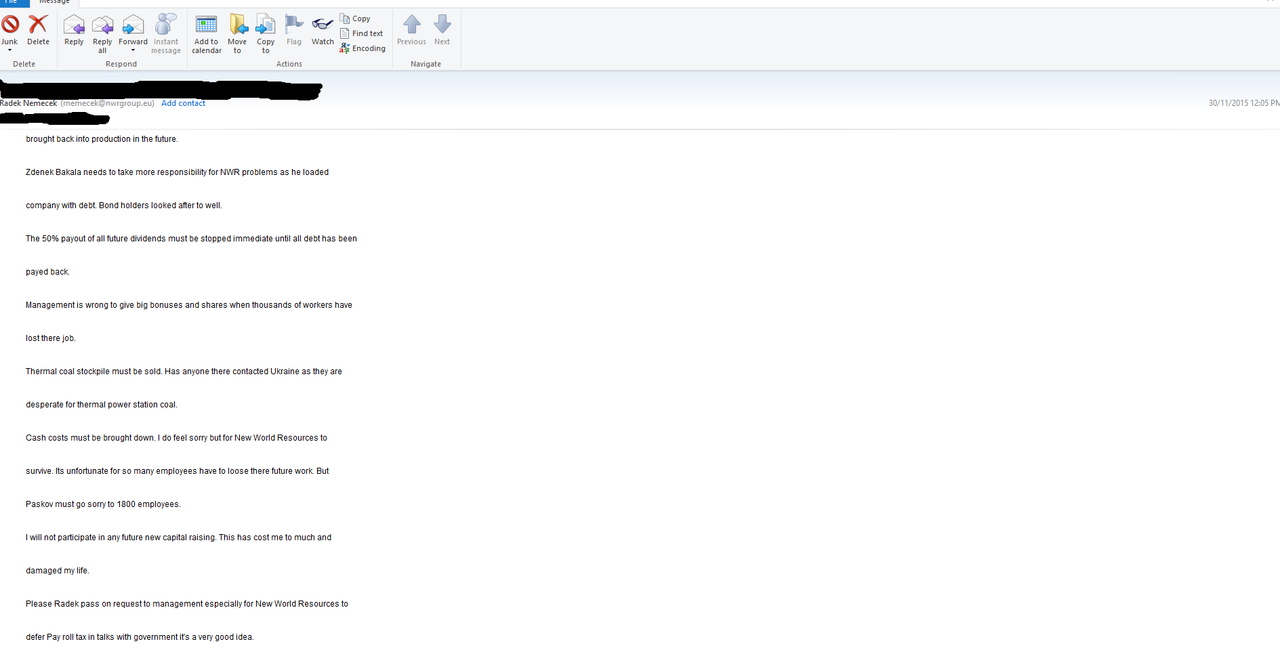Click sender name Radek Nemecek

(x=28, y=103)
